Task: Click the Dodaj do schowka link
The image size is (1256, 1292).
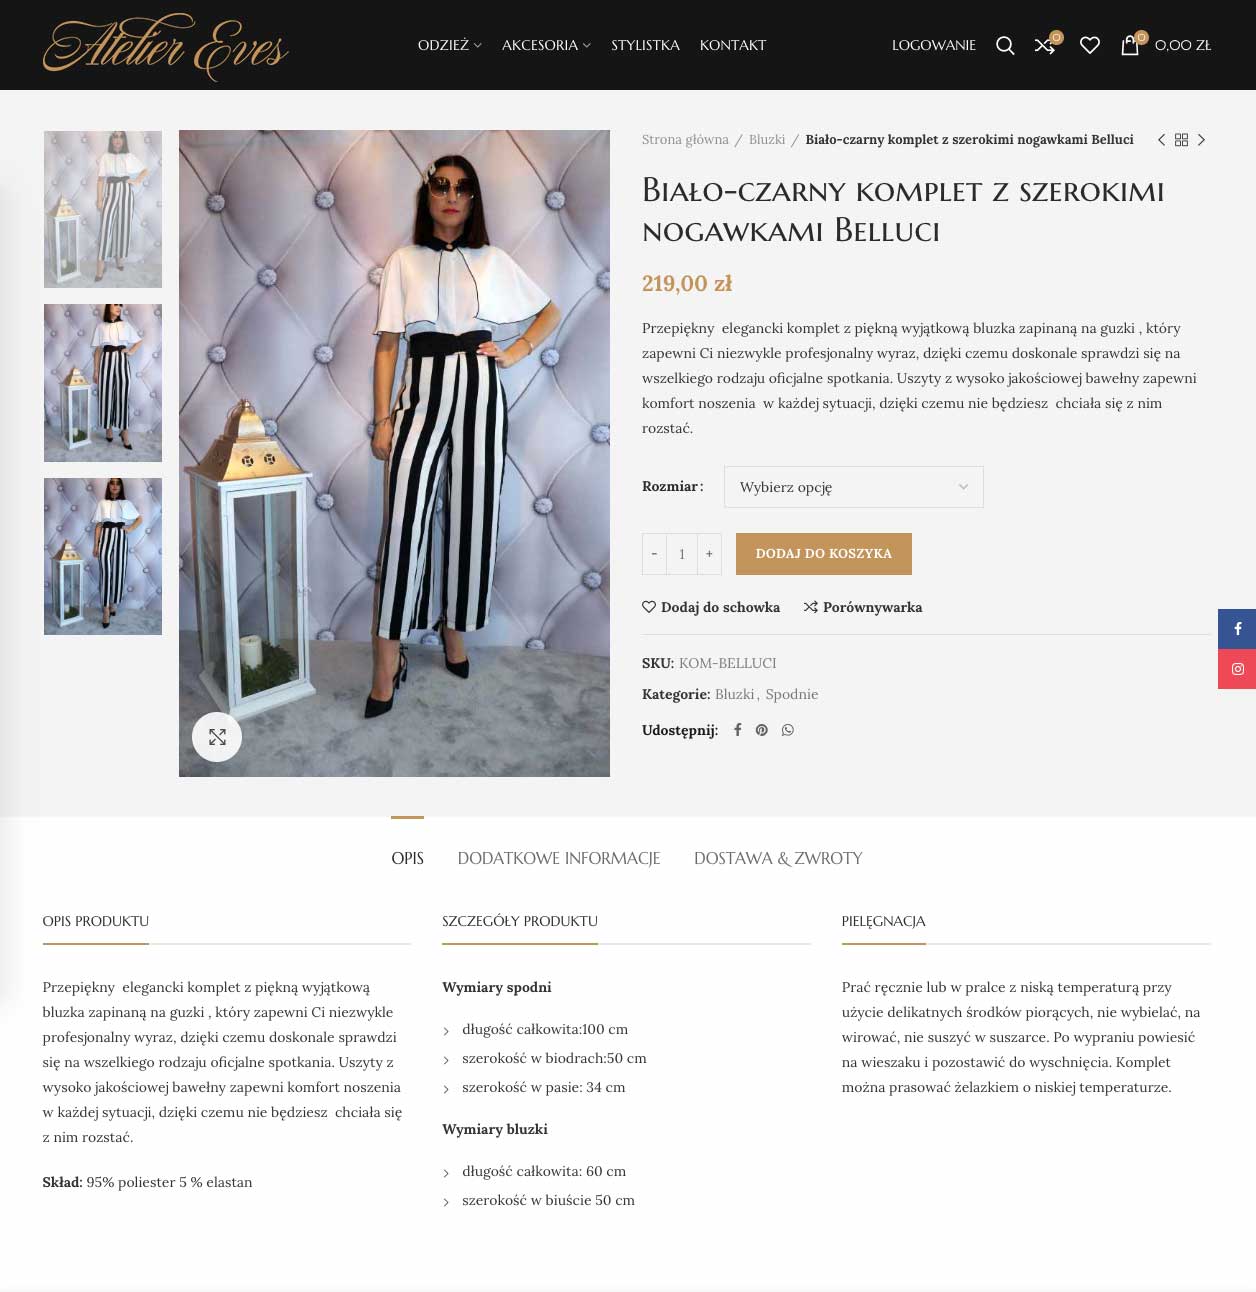Action: 711,607
